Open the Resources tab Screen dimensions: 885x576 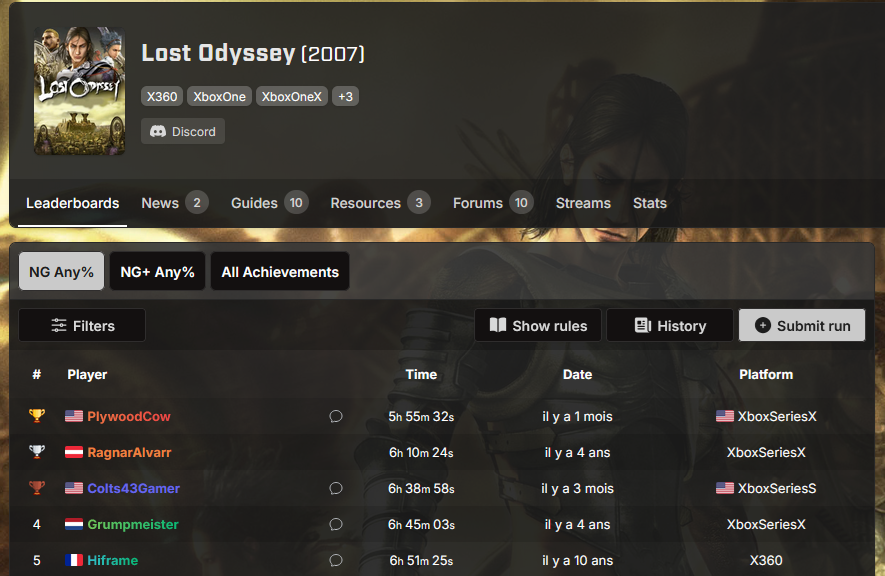tap(380, 203)
